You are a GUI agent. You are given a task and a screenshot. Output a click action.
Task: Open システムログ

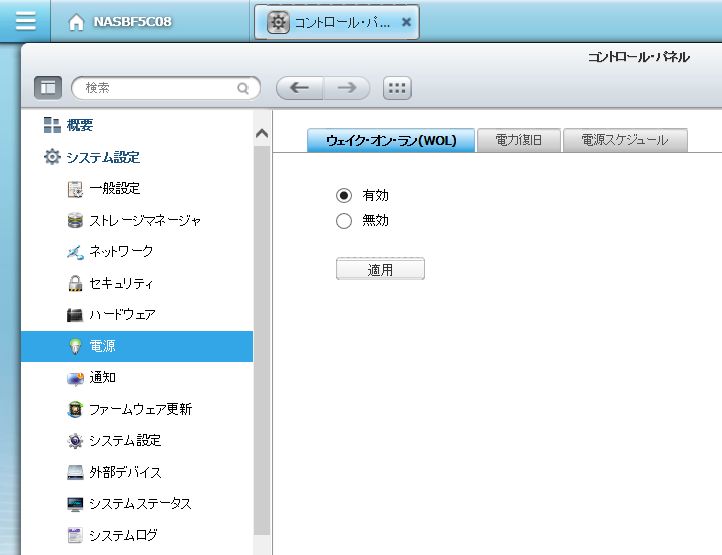(x=123, y=536)
